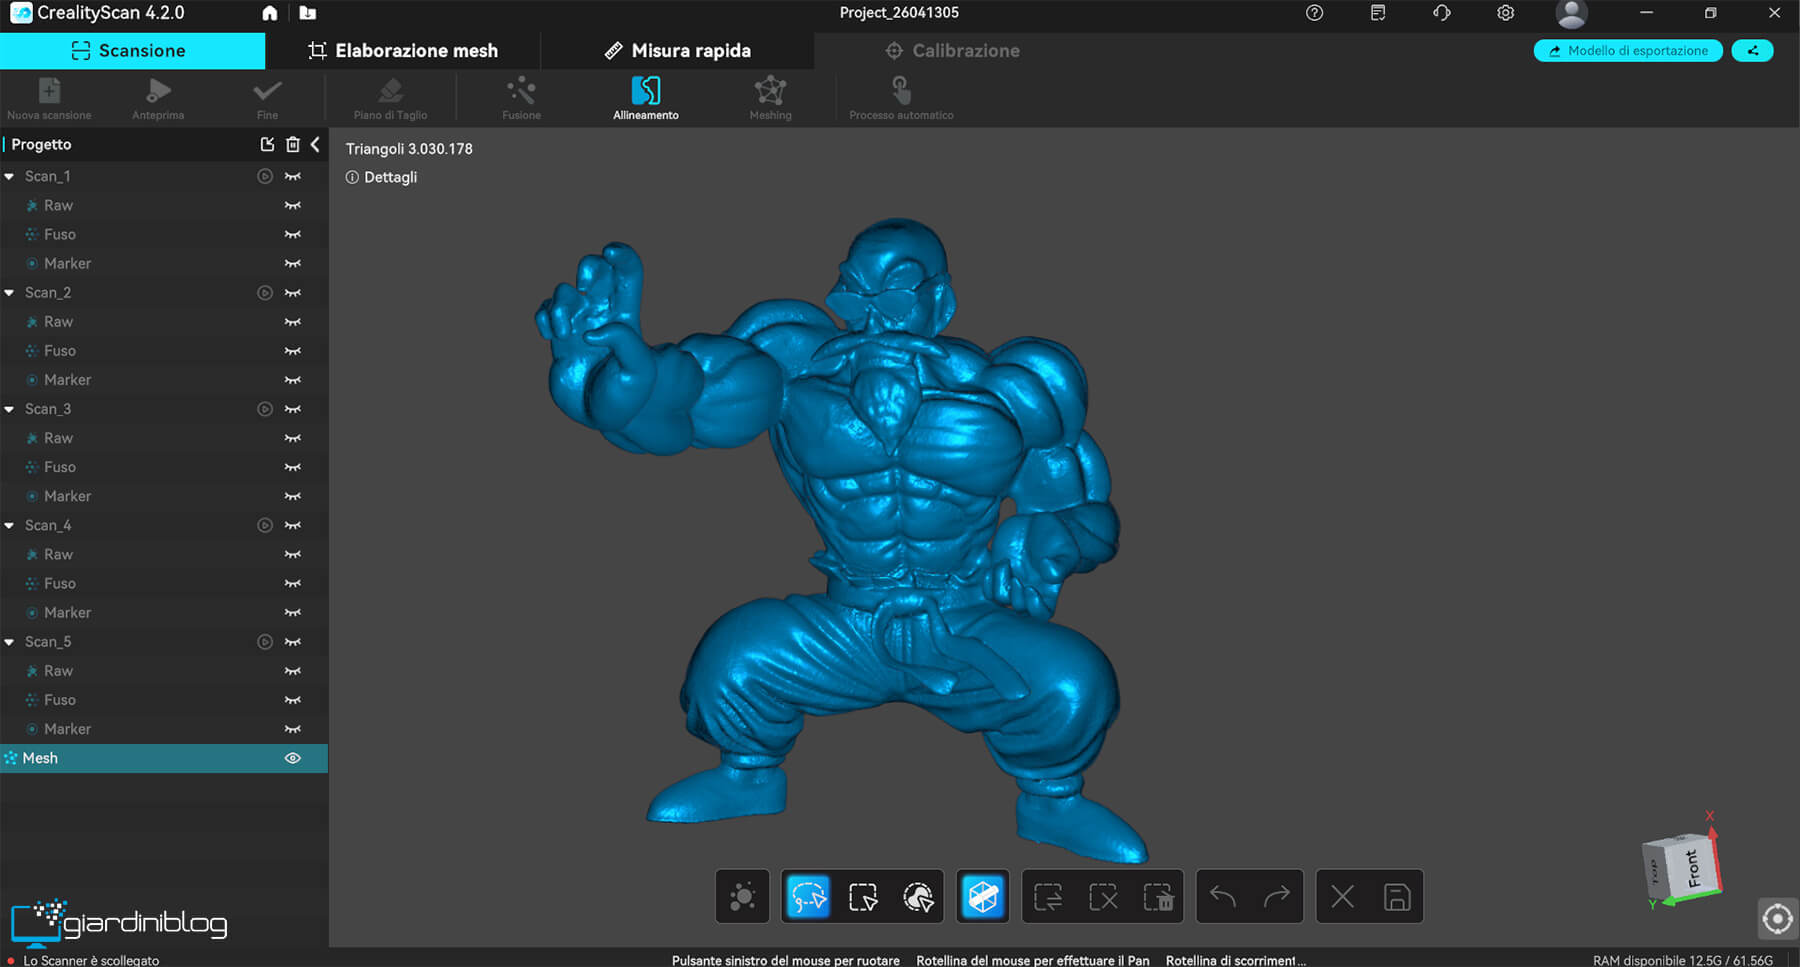Collapse the Progetto side panel
This screenshot has height=967, width=1800.
pos(315,144)
